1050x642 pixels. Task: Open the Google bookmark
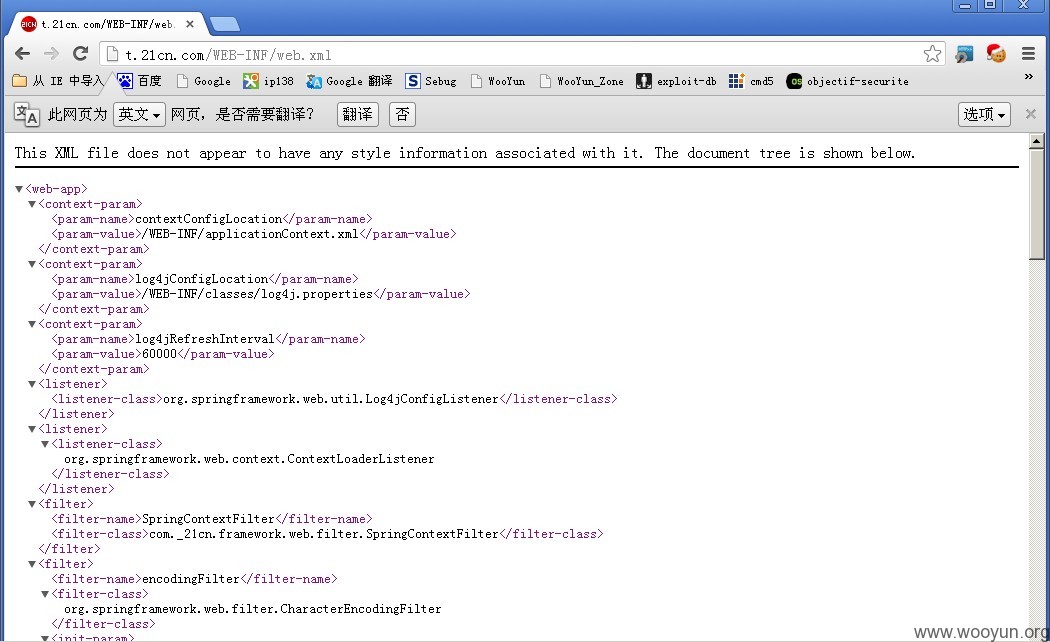[x=204, y=81]
